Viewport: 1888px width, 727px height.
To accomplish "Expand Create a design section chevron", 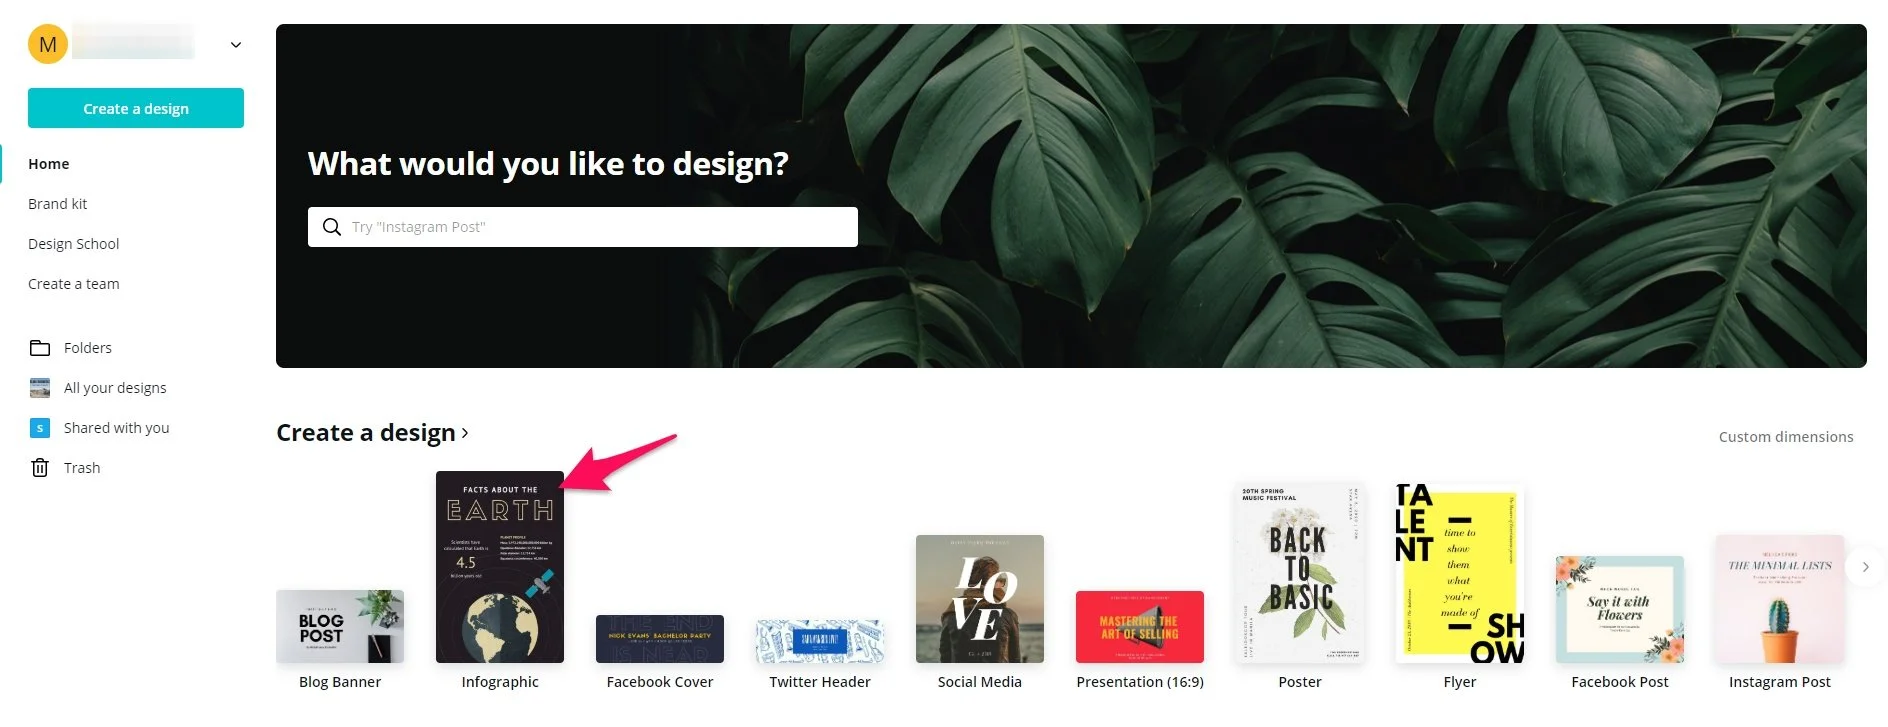I will tap(465, 433).
